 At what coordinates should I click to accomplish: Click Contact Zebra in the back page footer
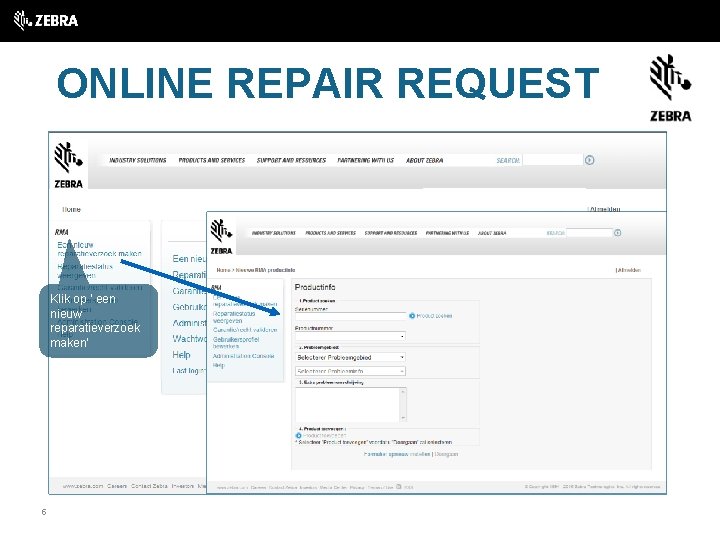click(x=149, y=486)
